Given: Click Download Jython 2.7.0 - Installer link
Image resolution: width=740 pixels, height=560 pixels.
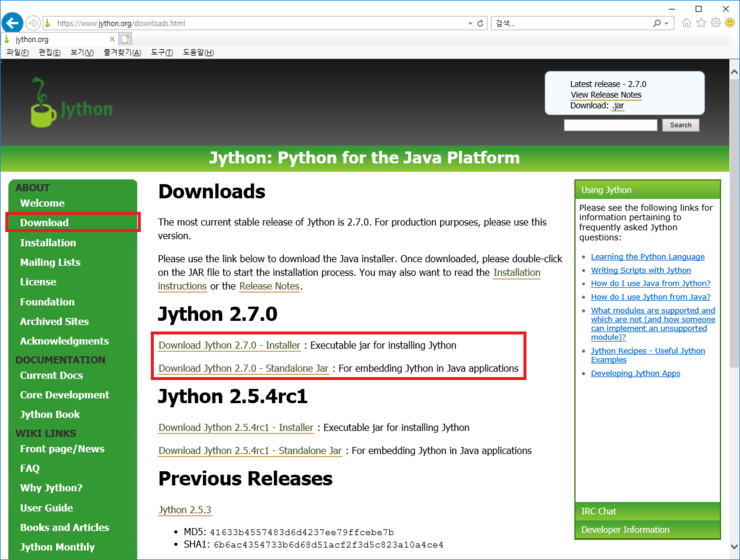Looking at the screenshot, I should pos(229,345).
